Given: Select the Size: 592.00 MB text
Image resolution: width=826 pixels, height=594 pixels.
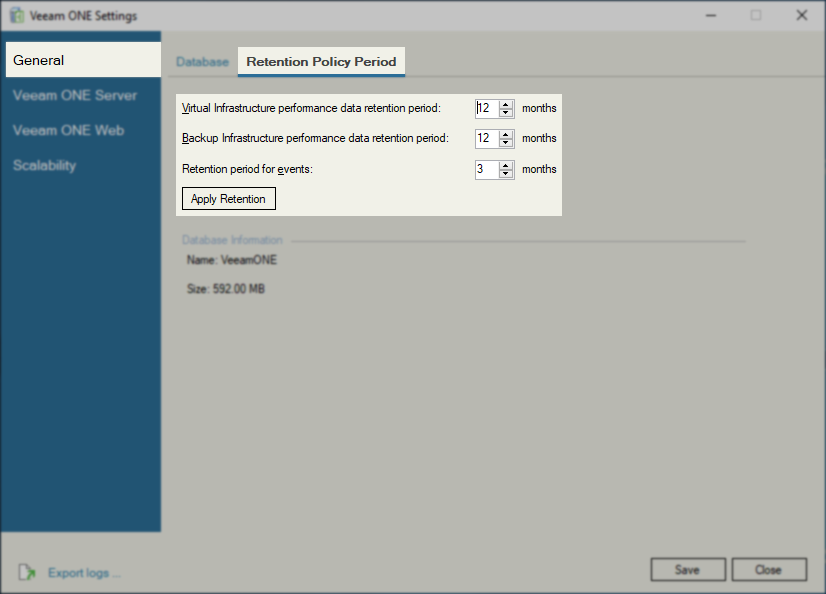Looking at the screenshot, I should [x=225, y=289].
